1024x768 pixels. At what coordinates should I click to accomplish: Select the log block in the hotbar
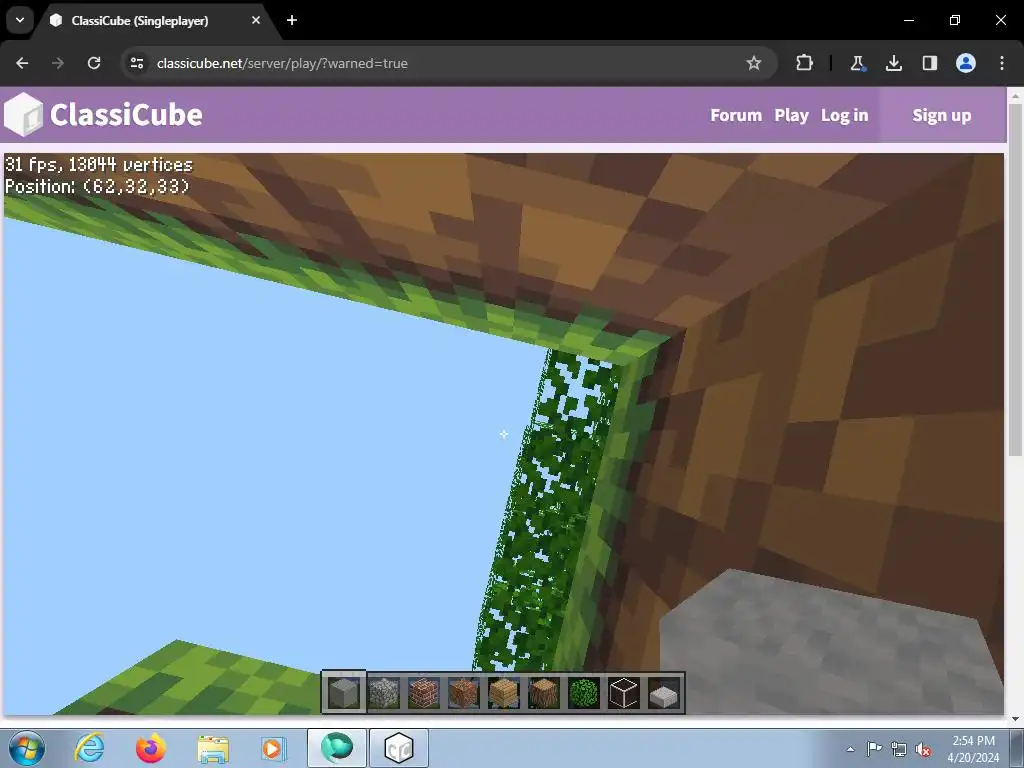[543, 693]
